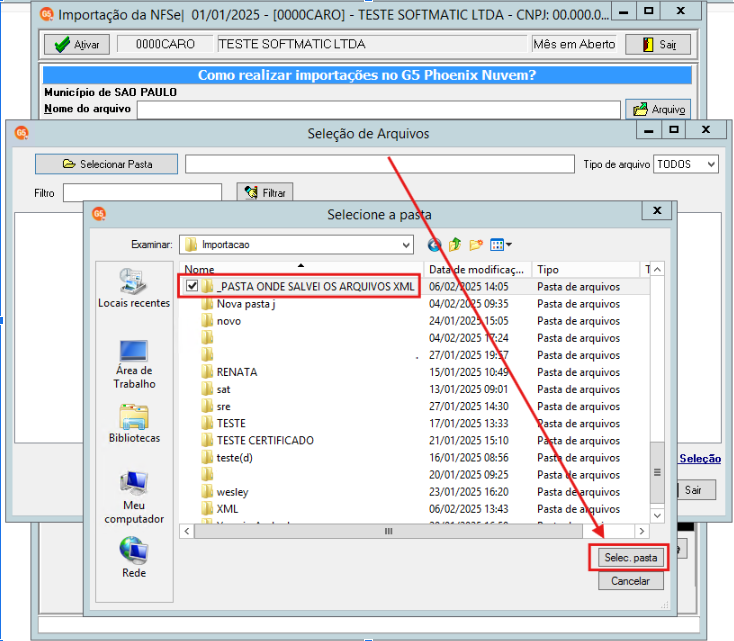The width and height of the screenshot is (734, 641).
Task: Click Arquivo button beside file name
Action: pyautogui.click(x=658, y=110)
